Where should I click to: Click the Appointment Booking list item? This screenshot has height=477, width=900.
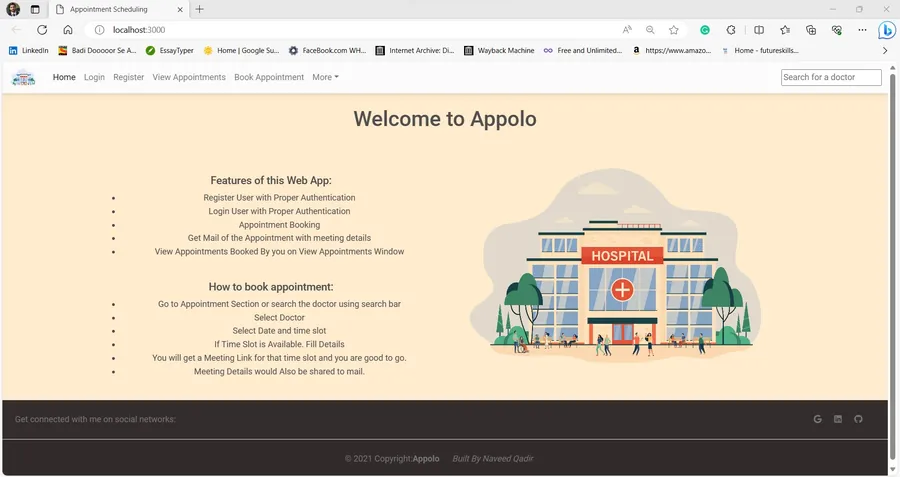(280, 225)
